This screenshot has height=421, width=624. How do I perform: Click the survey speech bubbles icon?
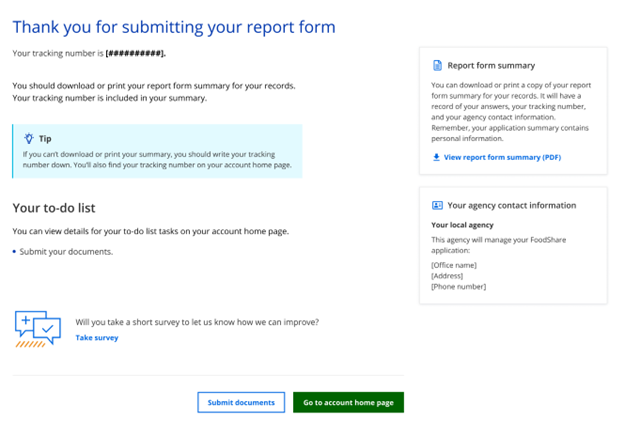pyautogui.click(x=38, y=329)
